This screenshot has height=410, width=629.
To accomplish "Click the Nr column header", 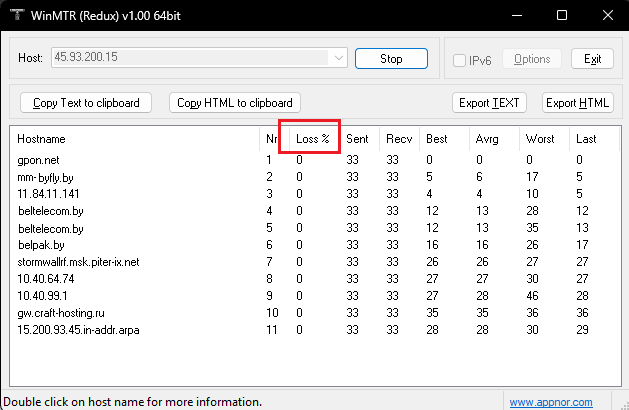I will click(x=272, y=139).
